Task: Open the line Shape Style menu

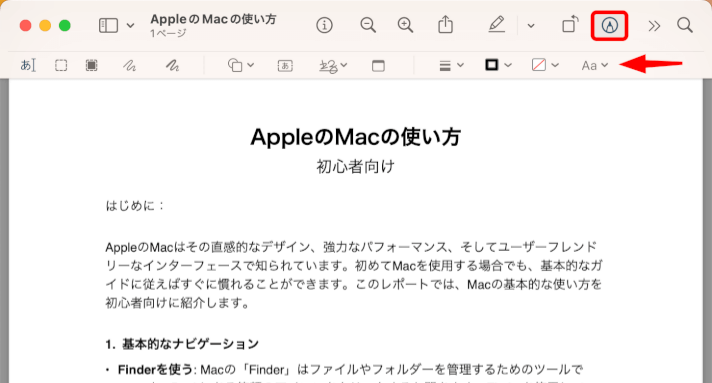Action: pyautogui.click(x=451, y=66)
